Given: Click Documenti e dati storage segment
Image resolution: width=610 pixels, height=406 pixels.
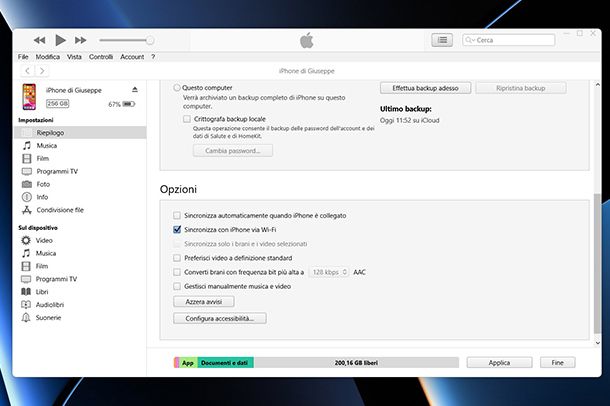Looking at the screenshot, I should pos(225,362).
